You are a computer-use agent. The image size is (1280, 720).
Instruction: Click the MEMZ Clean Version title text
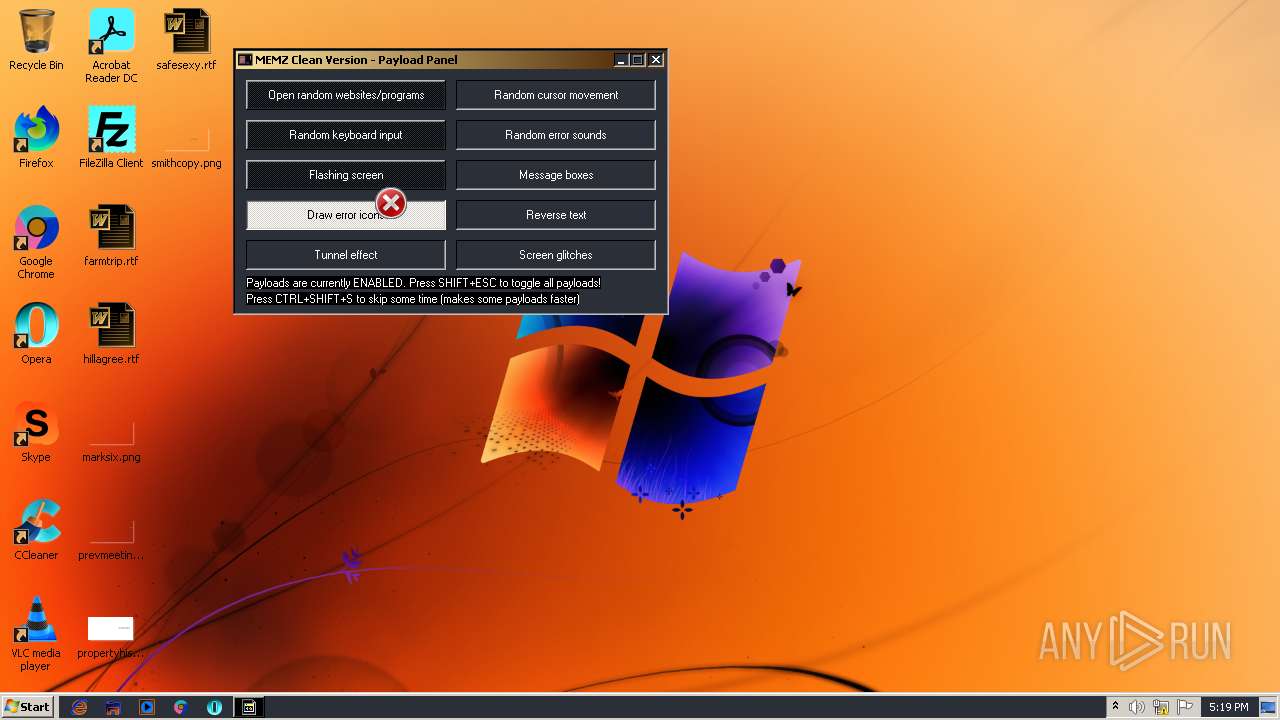[356, 60]
